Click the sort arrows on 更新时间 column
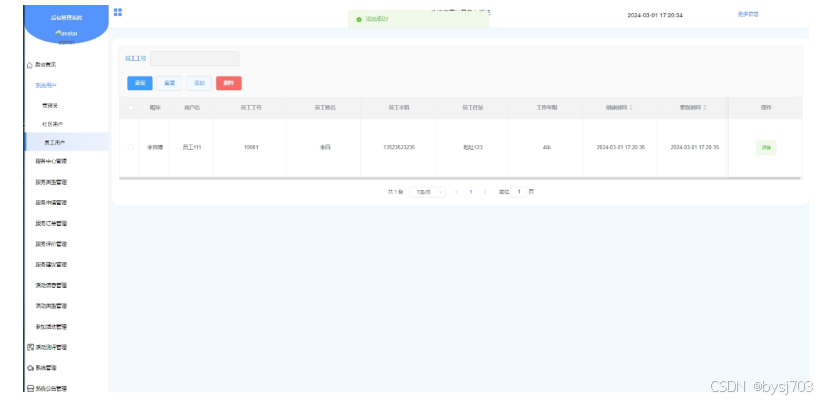Image resolution: width=832 pixels, height=402 pixels. 705,107
